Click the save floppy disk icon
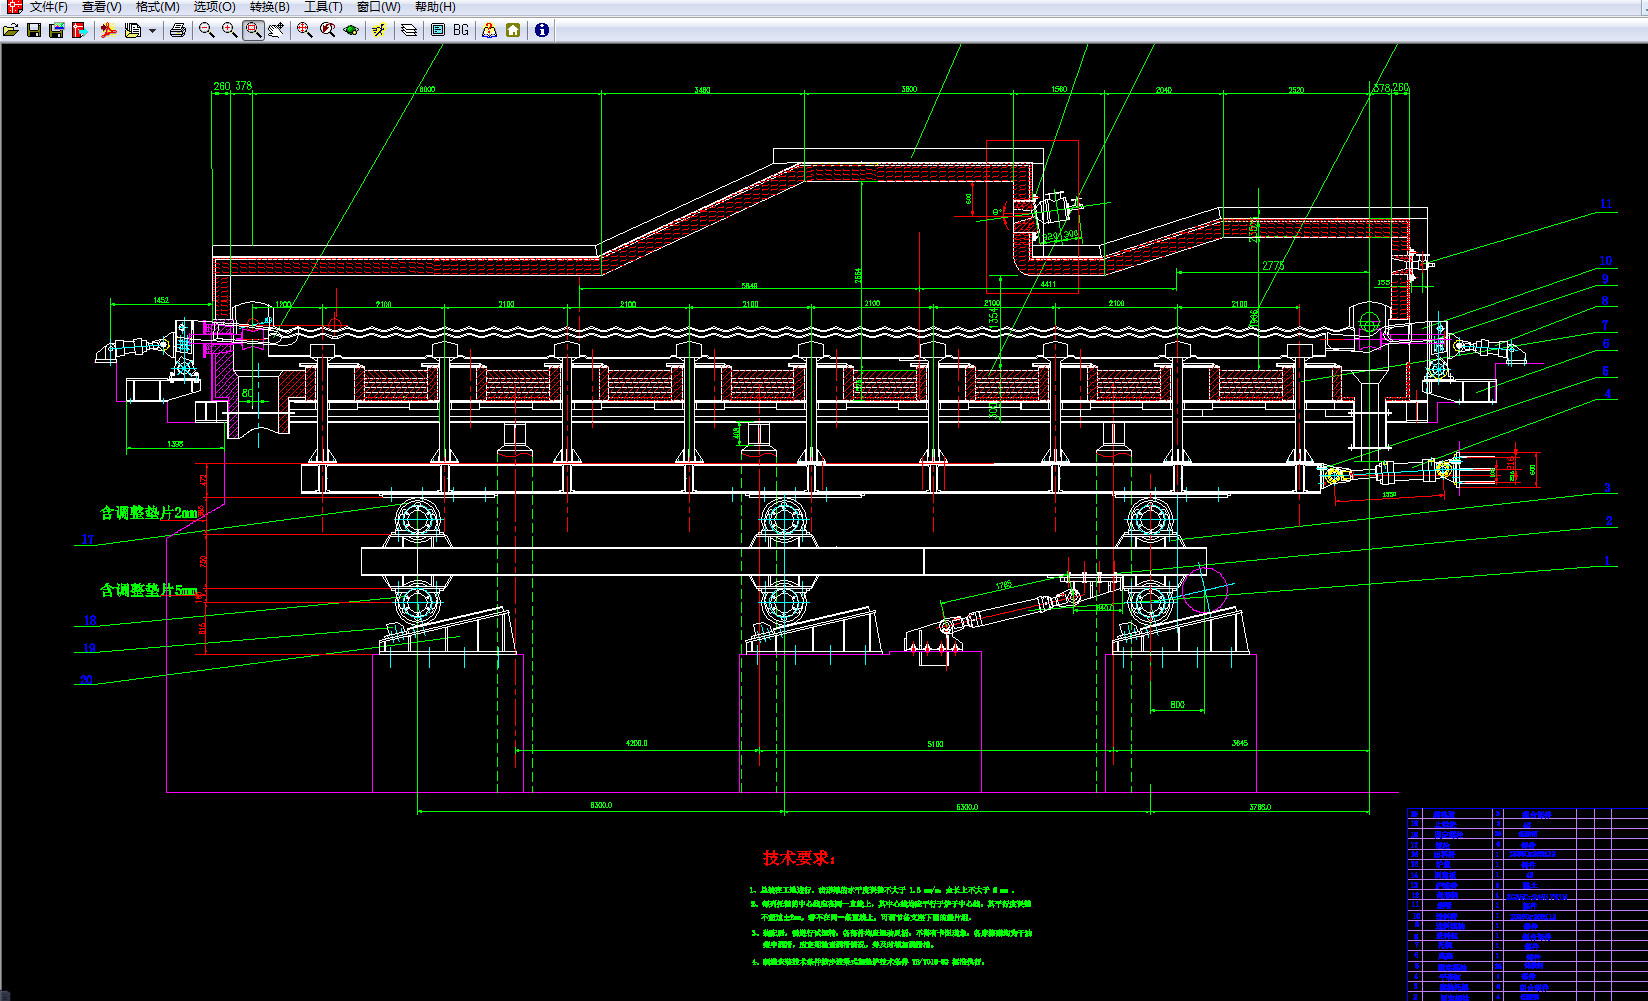 pyautogui.click(x=34, y=30)
